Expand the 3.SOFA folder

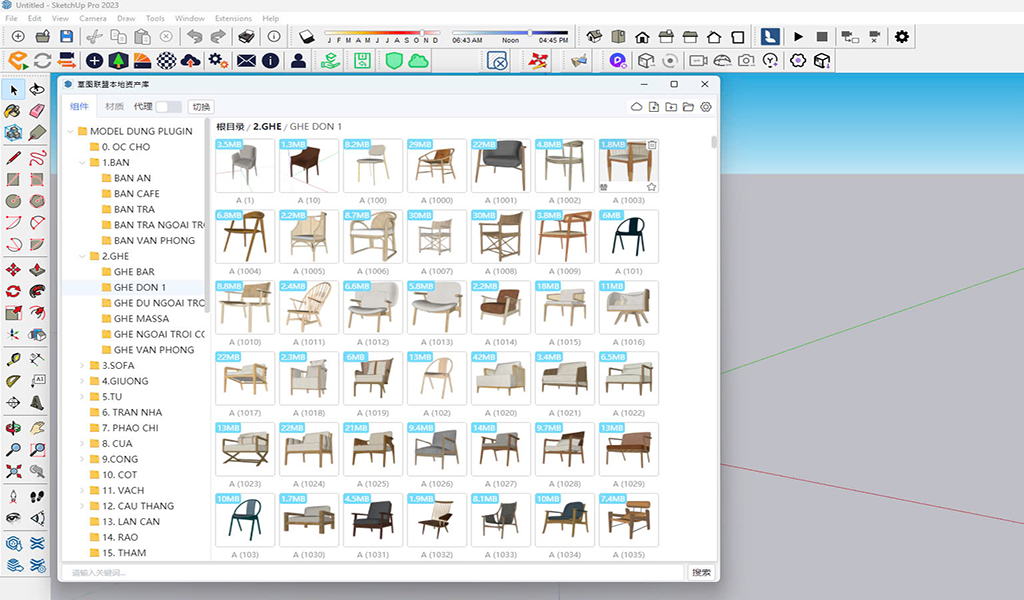[x=83, y=366]
